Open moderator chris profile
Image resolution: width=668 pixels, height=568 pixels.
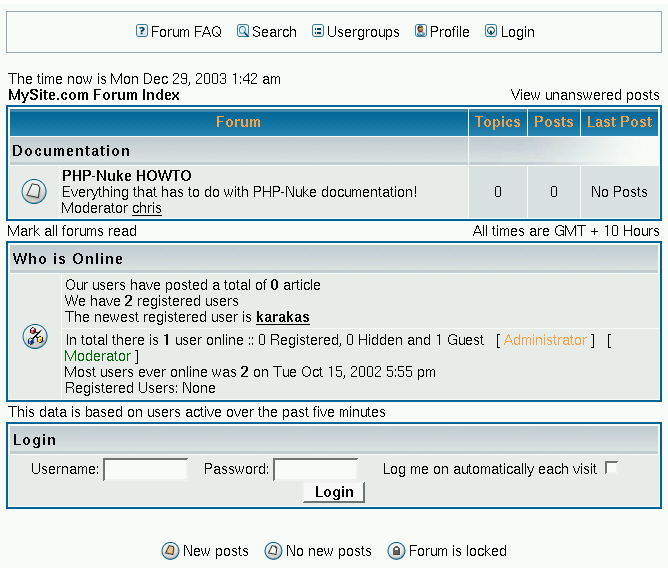(x=147, y=208)
